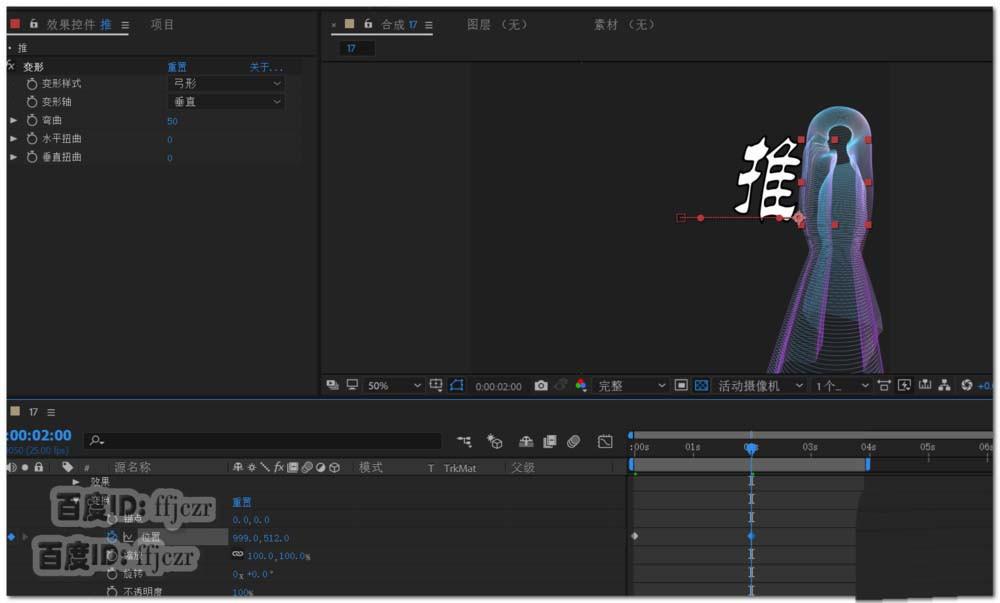Open the 变形样式 dropdown set to 弓形

pos(225,83)
